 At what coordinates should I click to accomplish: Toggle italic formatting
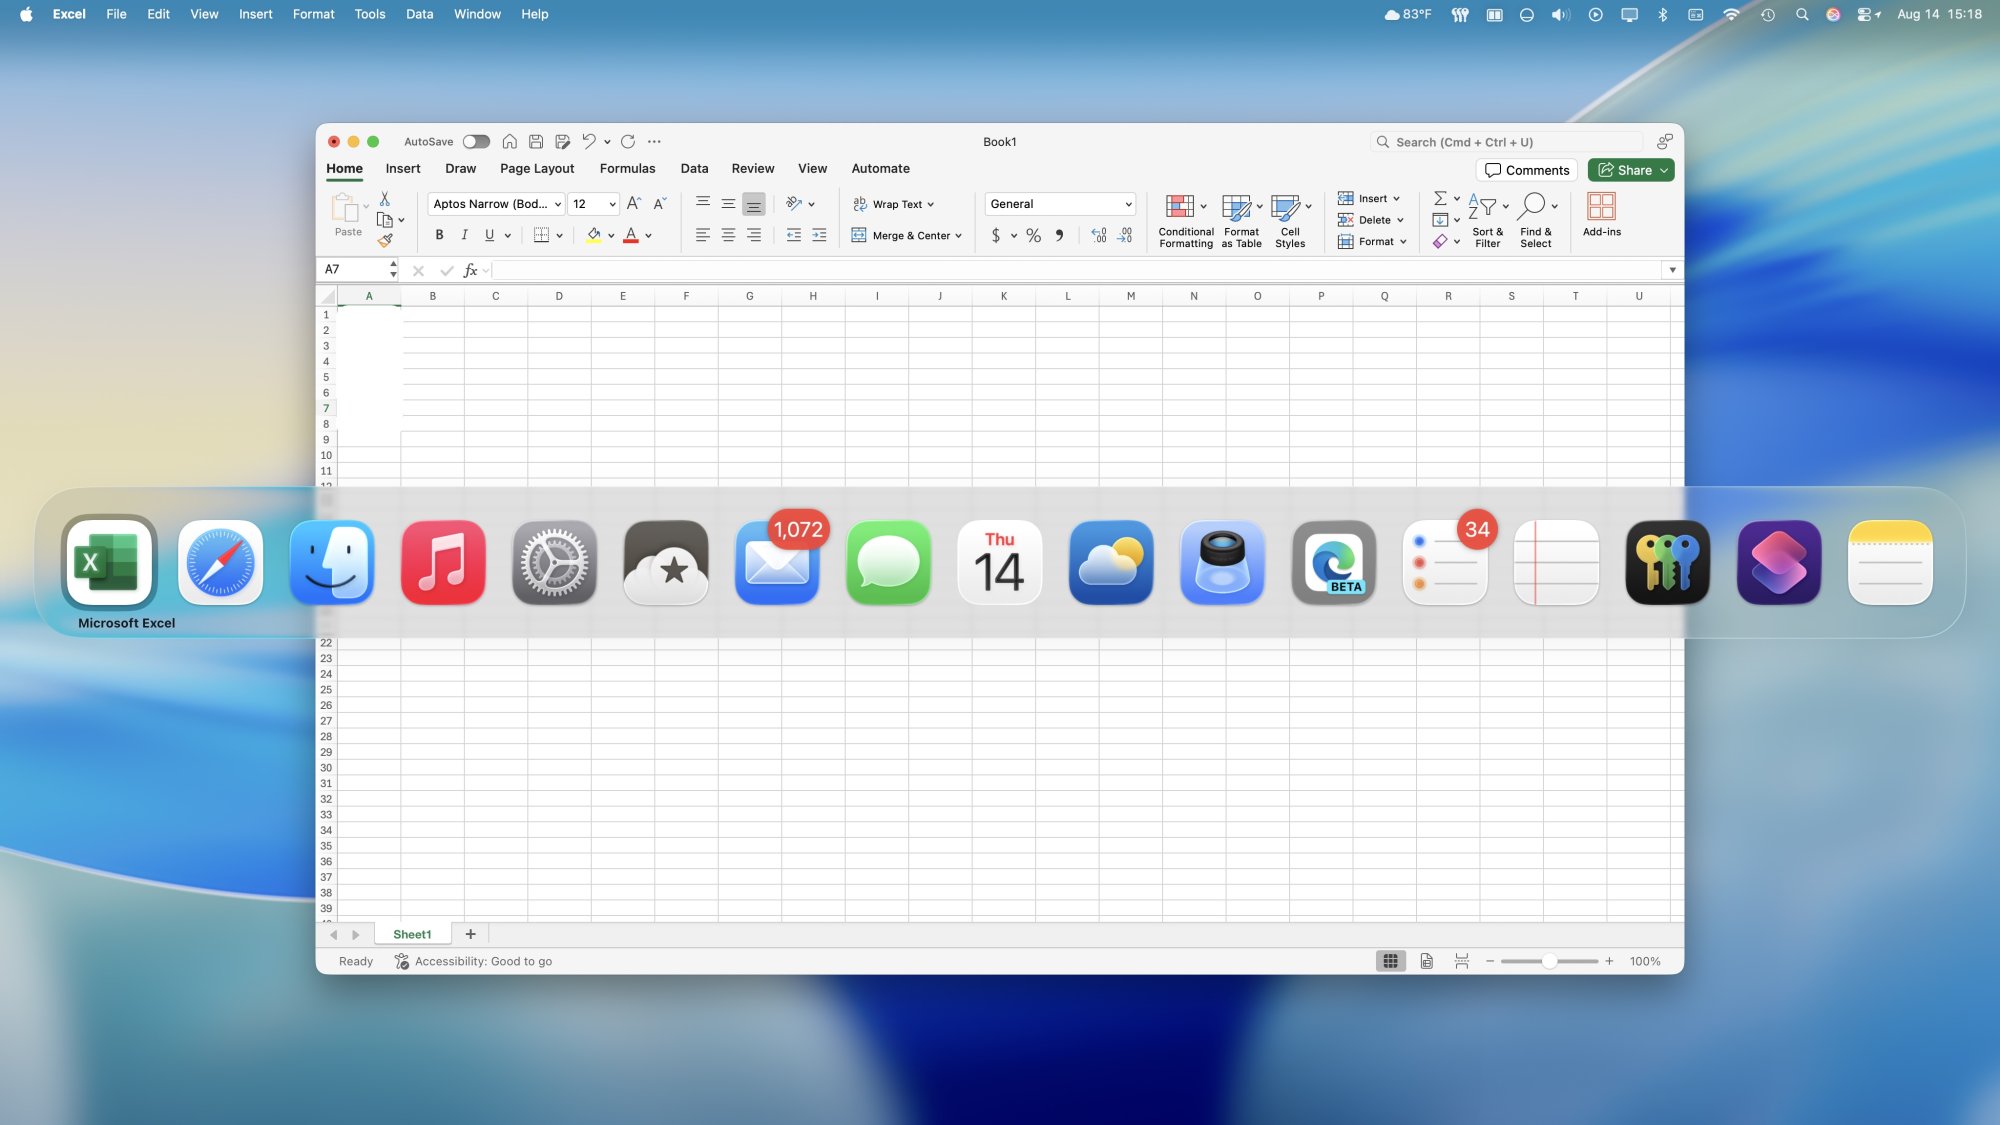[x=464, y=235]
